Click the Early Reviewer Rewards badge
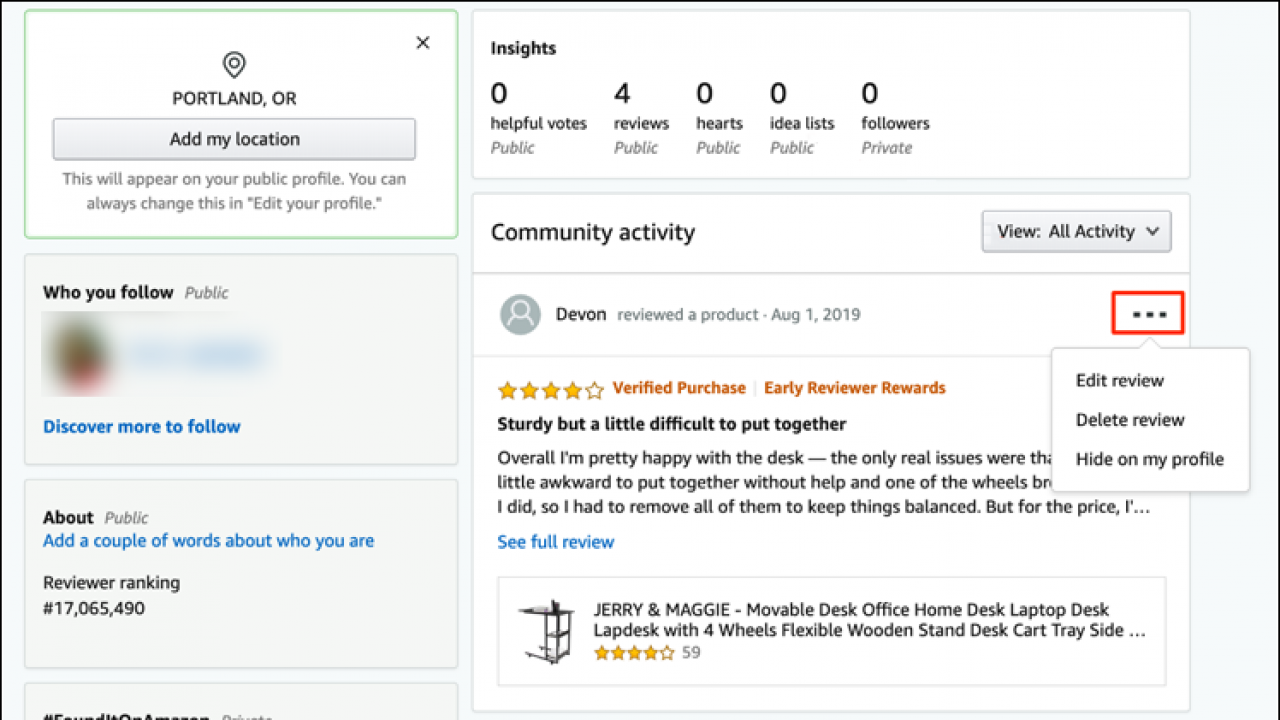The width and height of the screenshot is (1280, 720). pos(855,388)
